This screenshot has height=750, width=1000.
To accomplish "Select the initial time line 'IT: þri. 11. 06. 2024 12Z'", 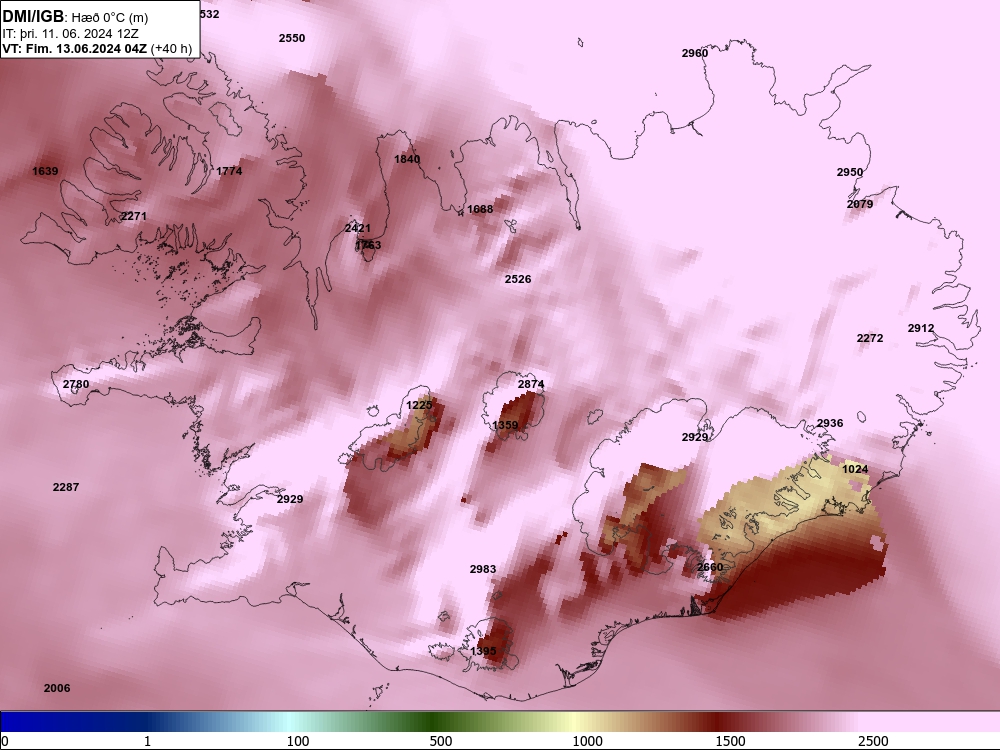I will (70, 34).
